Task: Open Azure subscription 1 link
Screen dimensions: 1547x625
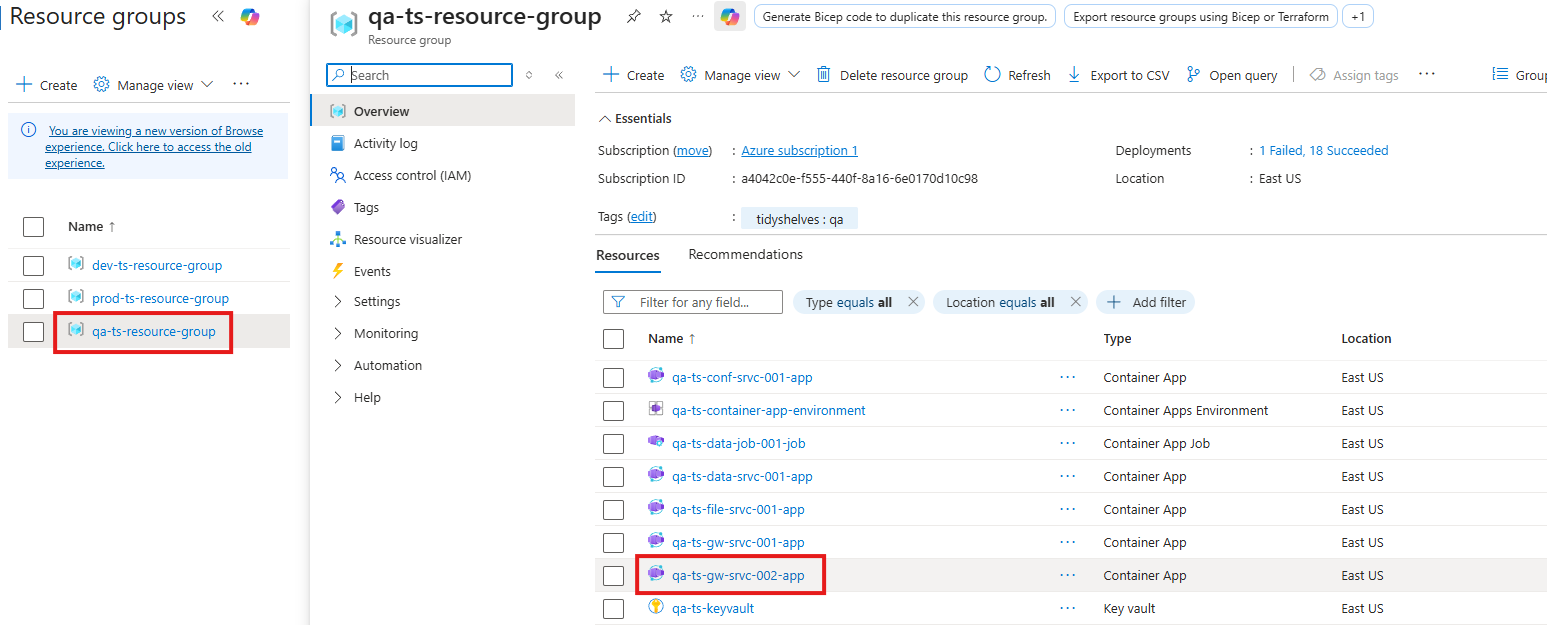Action: pos(799,150)
